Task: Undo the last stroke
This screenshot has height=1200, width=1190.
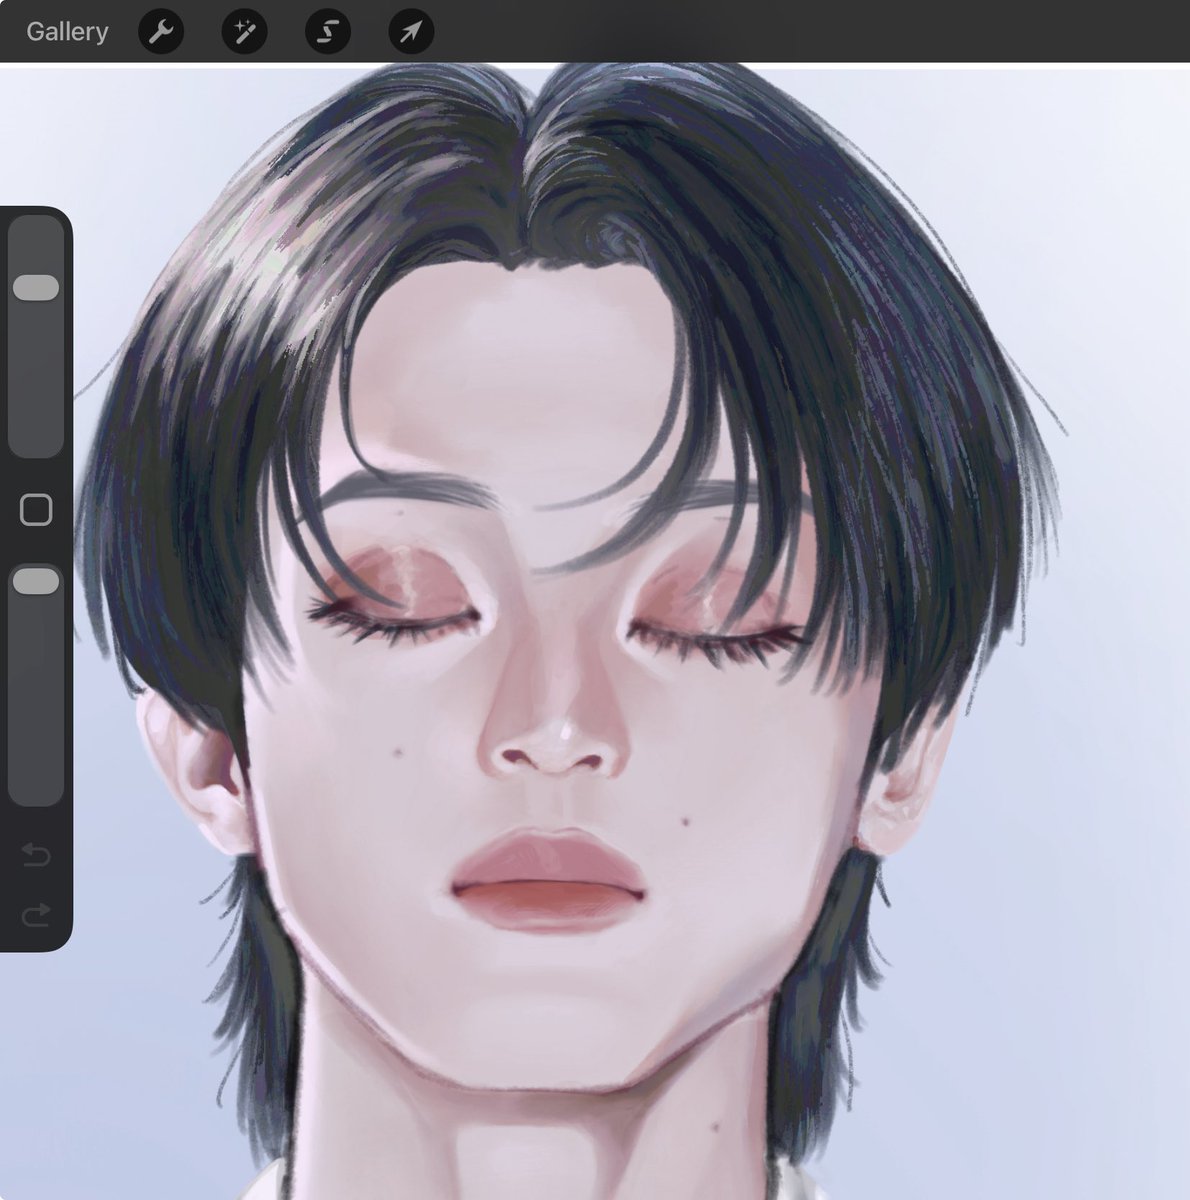Action: (x=36, y=855)
